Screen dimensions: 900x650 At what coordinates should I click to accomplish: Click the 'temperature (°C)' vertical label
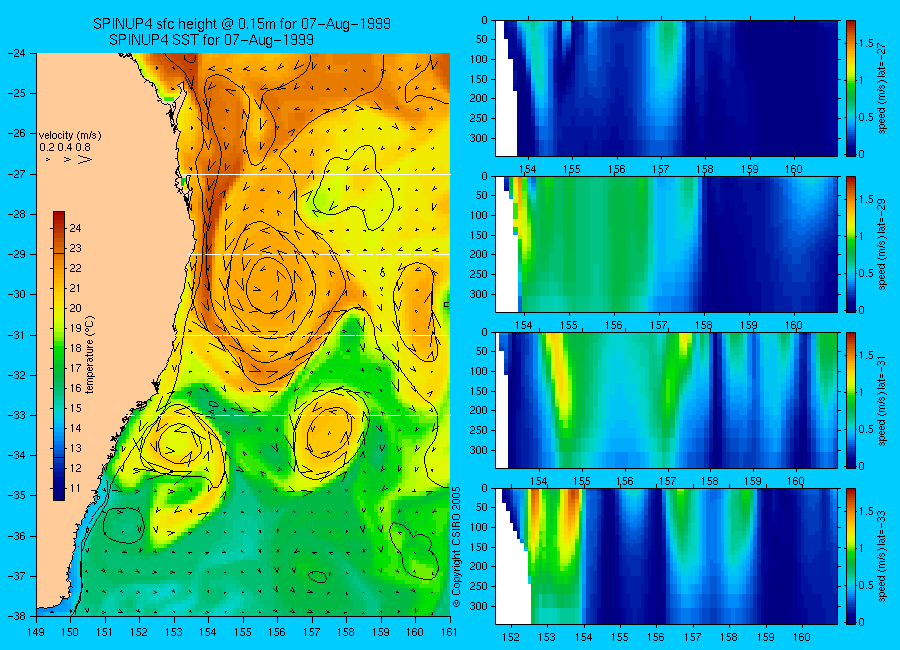click(90, 355)
